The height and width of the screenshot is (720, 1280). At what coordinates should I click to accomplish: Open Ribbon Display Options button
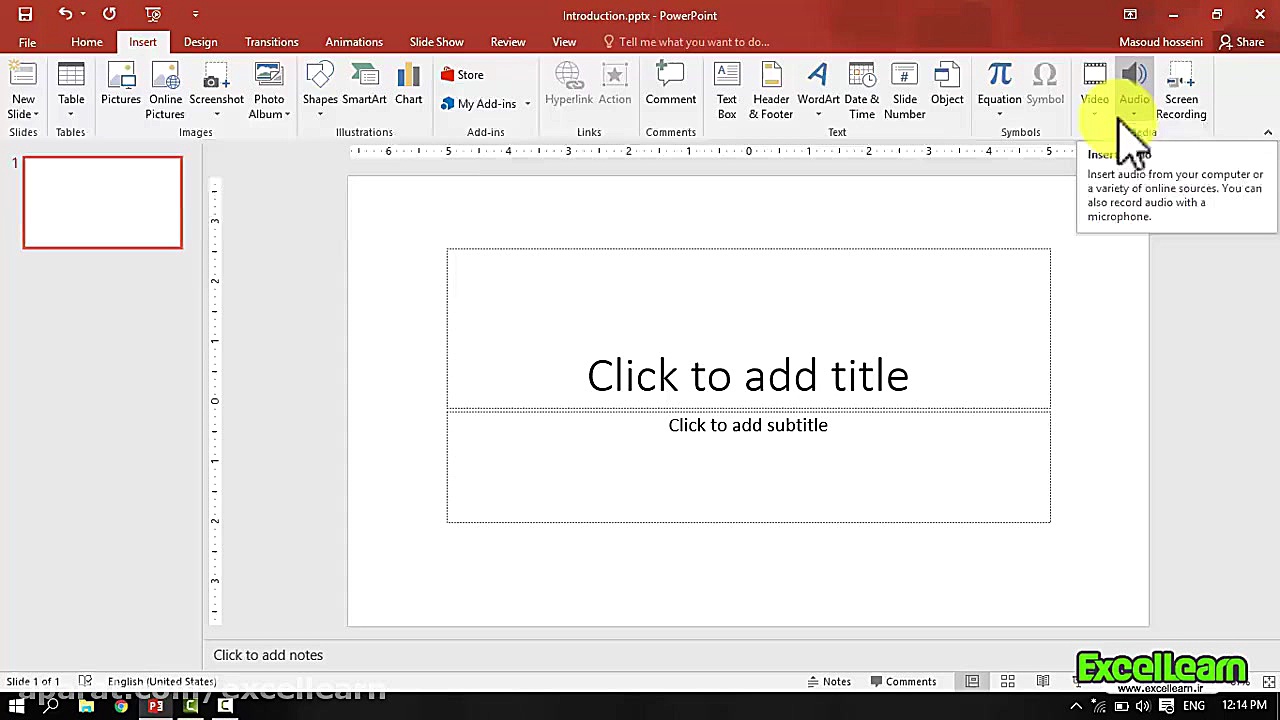(1130, 14)
